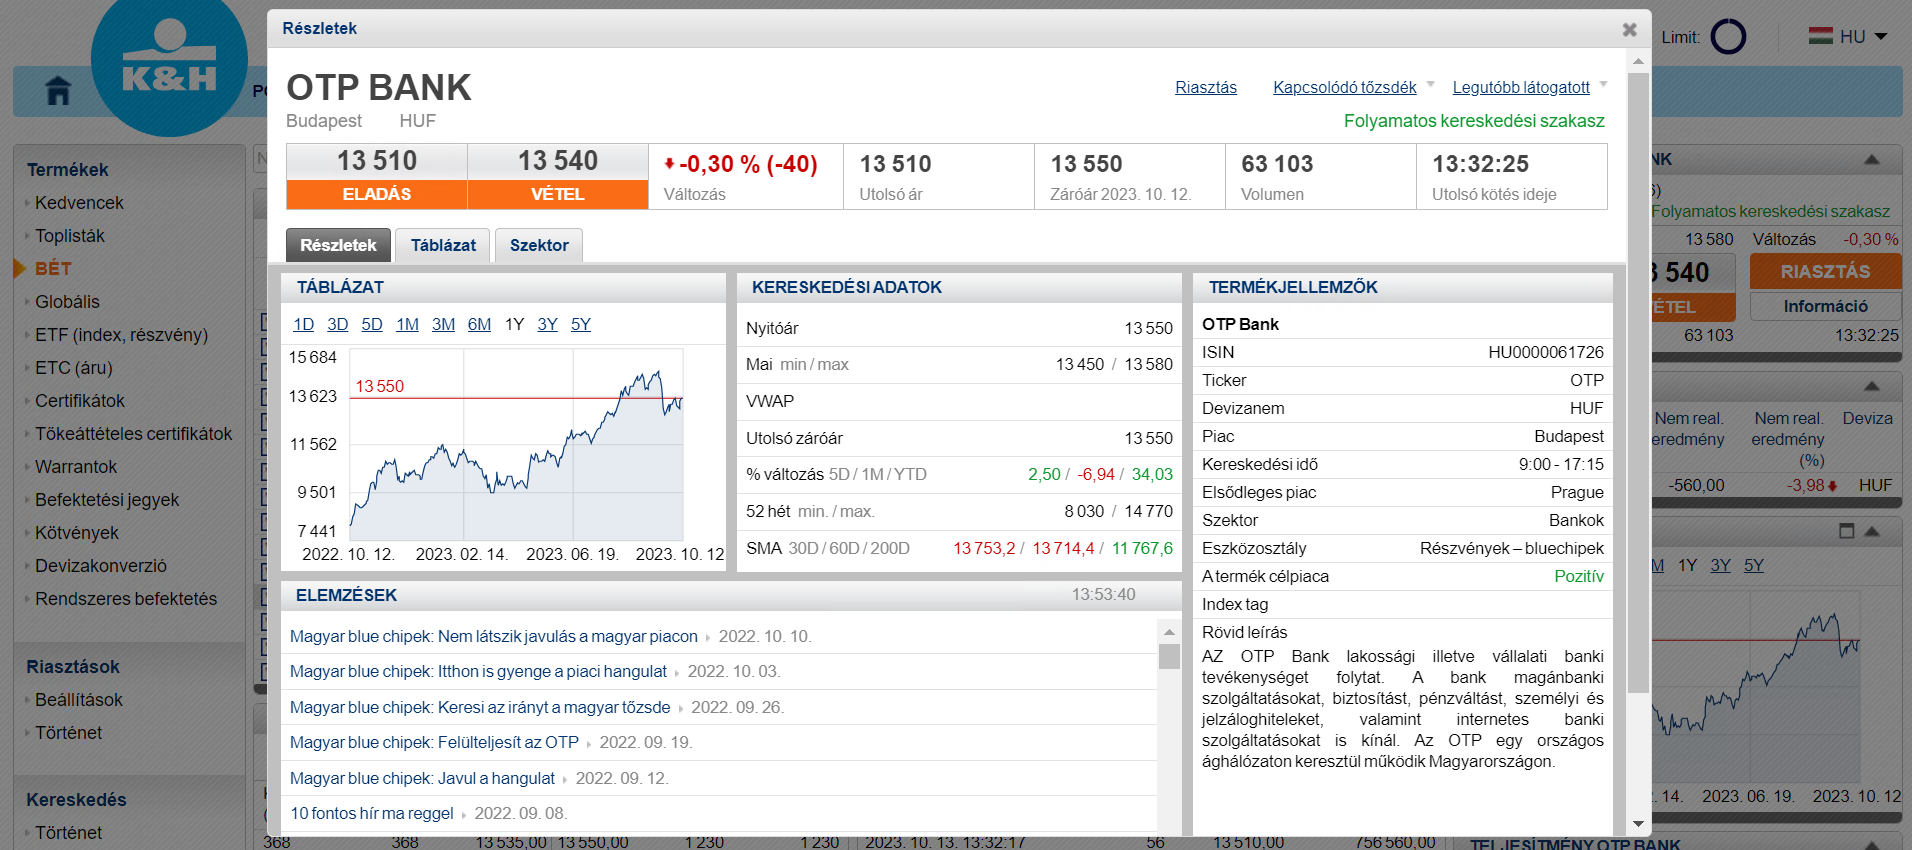This screenshot has height=850, width=1912.
Task: Select the 5D chart range
Action: pyautogui.click(x=372, y=324)
